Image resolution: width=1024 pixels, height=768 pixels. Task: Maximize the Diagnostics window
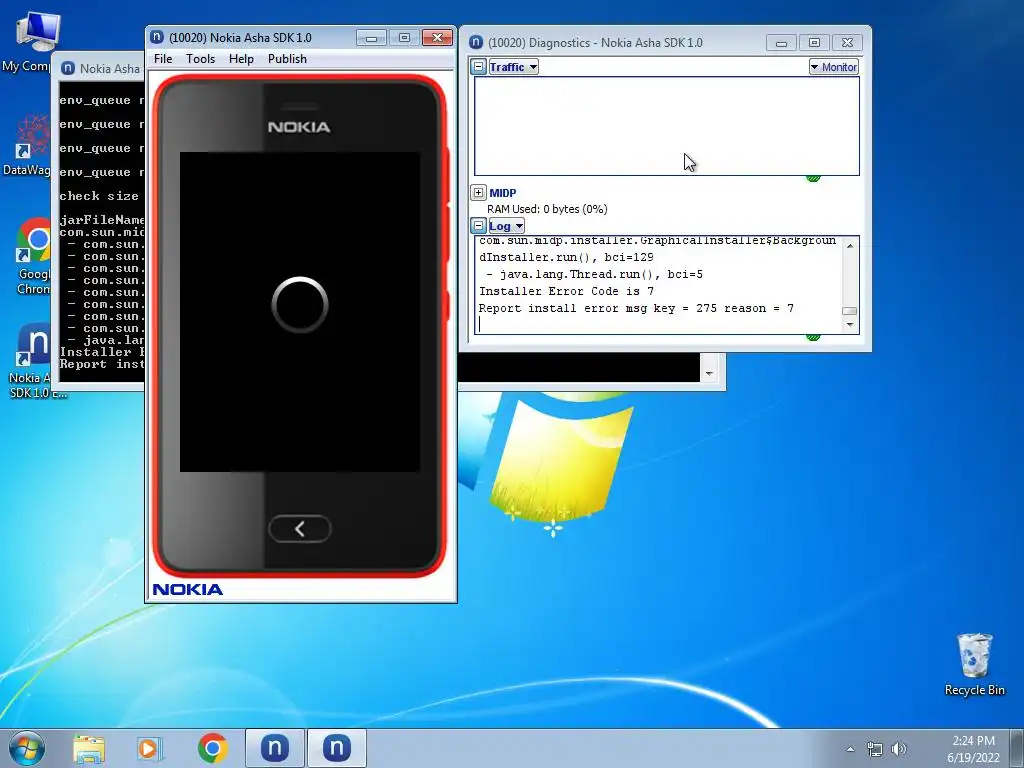coord(814,43)
